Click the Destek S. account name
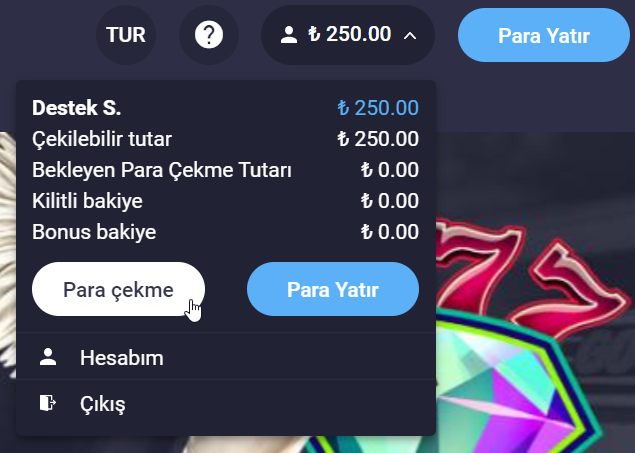The width and height of the screenshot is (635, 453). coord(77,108)
